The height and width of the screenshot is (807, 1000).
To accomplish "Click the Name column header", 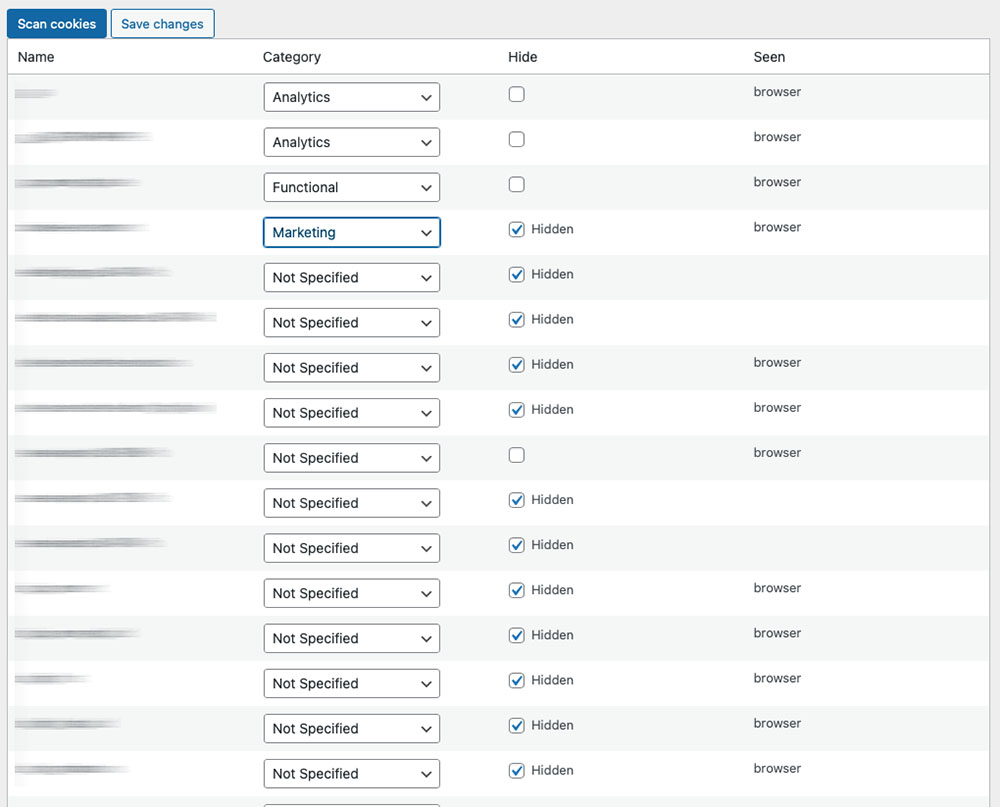I will (x=35, y=57).
